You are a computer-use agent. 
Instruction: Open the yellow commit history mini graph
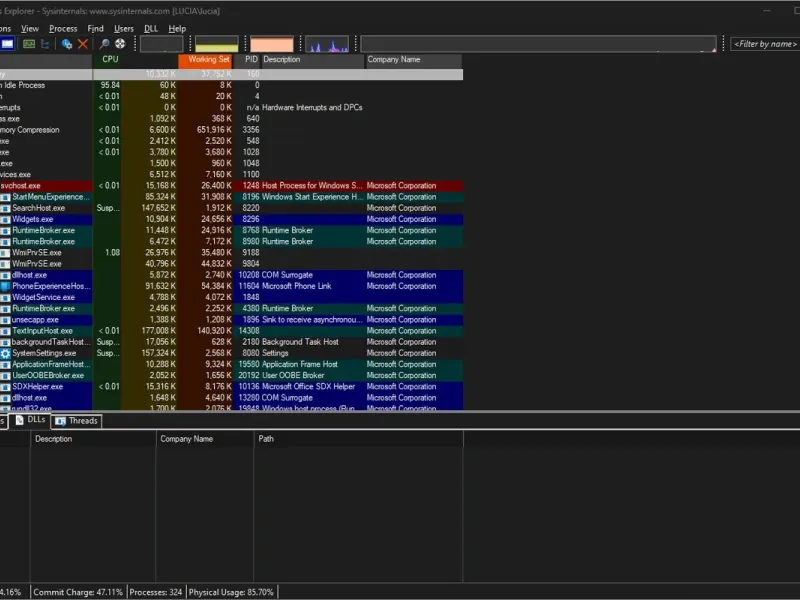217,44
